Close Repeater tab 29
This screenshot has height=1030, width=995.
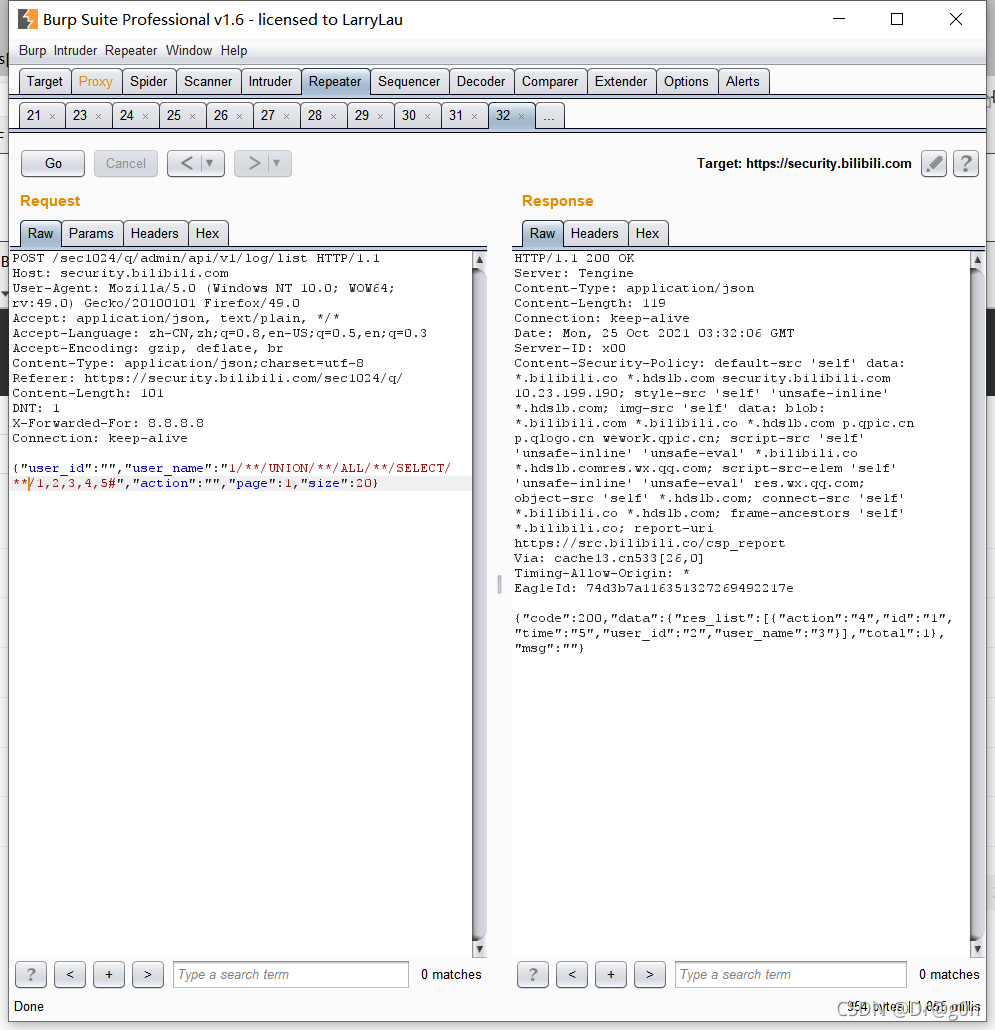[x=380, y=116]
